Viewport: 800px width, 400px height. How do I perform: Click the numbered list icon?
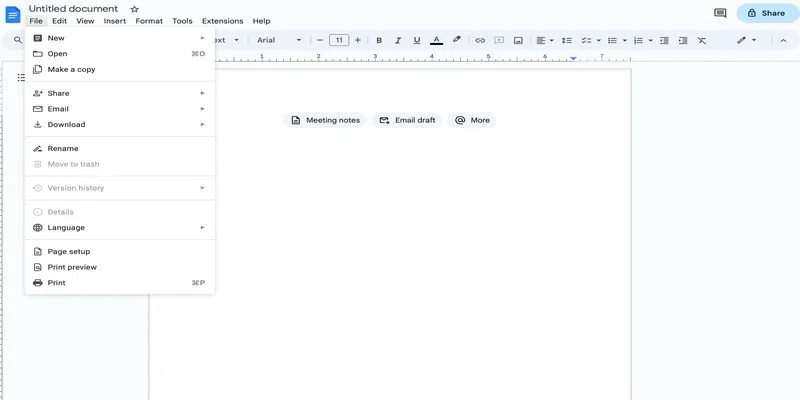(x=638, y=40)
